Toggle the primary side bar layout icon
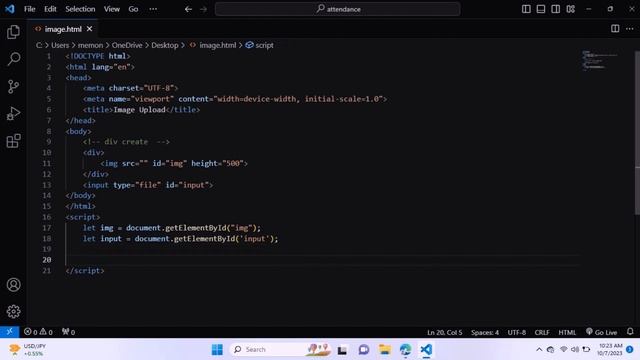Viewport: 640px width, 360px height. (526, 9)
